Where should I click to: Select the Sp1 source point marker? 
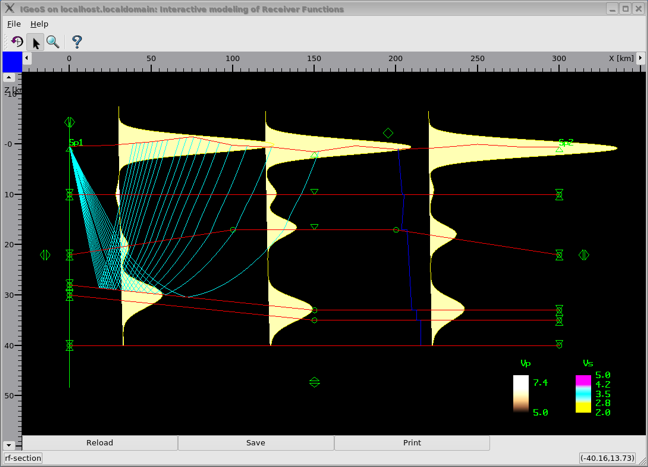(70, 149)
